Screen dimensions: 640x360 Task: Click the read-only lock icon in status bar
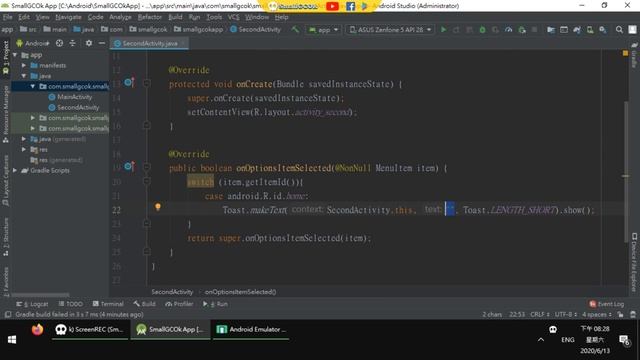(620, 314)
